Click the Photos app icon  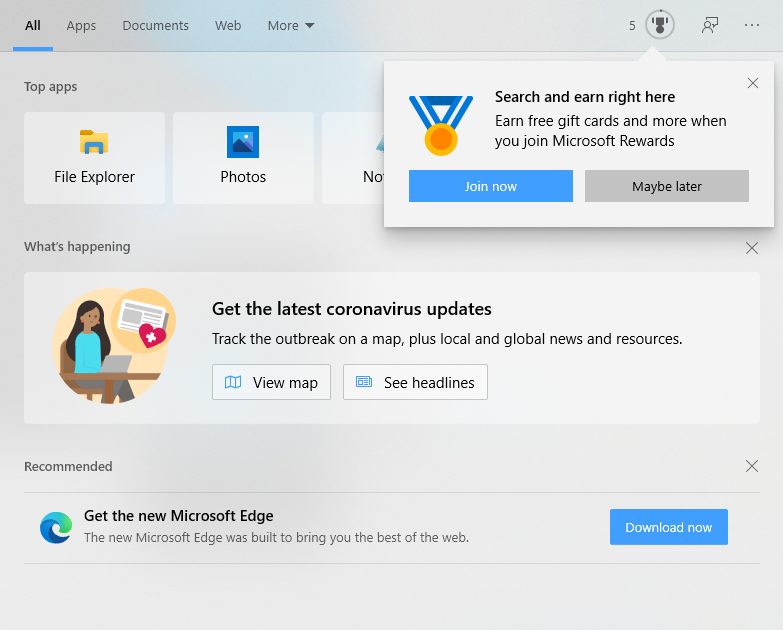pos(243,142)
